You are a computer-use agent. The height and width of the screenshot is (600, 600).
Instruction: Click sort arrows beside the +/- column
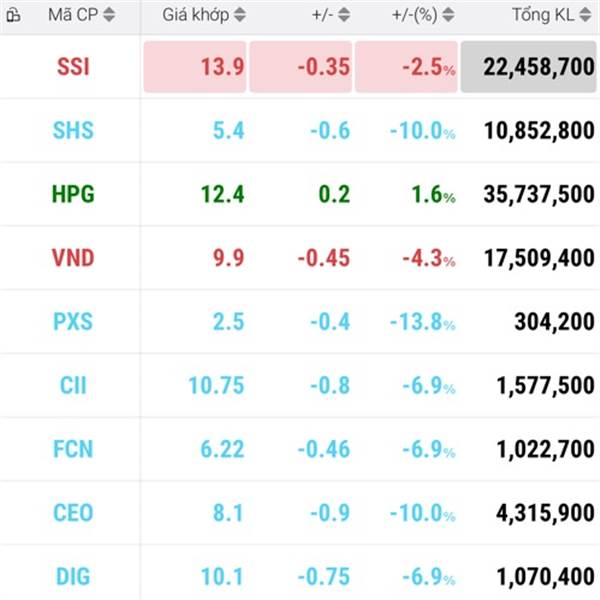tap(344, 16)
